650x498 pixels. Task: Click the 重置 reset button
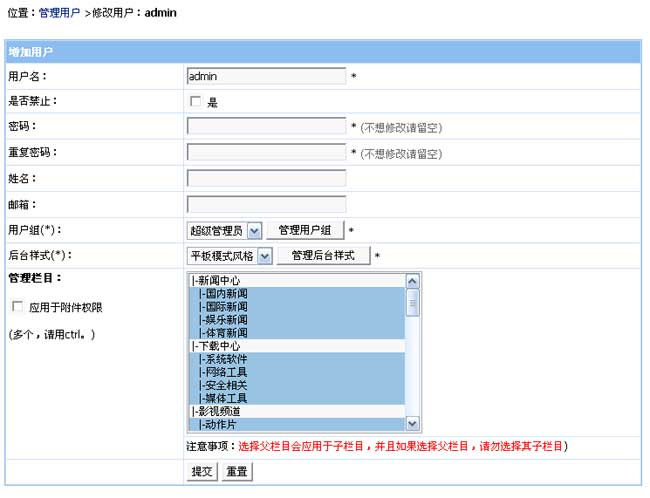point(236,471)
